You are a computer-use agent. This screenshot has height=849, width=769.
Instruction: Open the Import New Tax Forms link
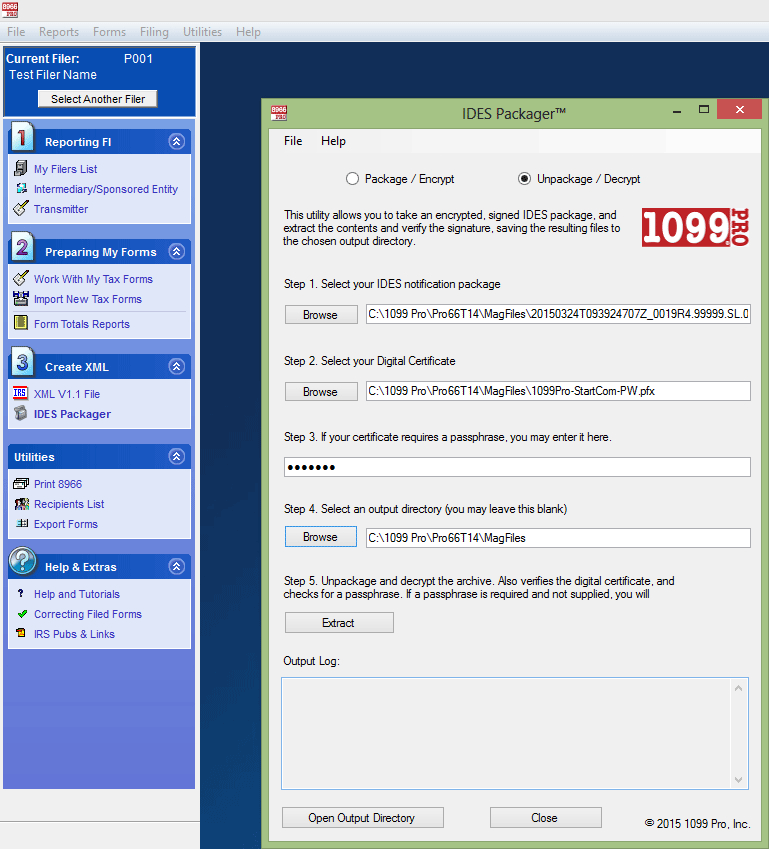pyautogui.click(x=88, y=299)
